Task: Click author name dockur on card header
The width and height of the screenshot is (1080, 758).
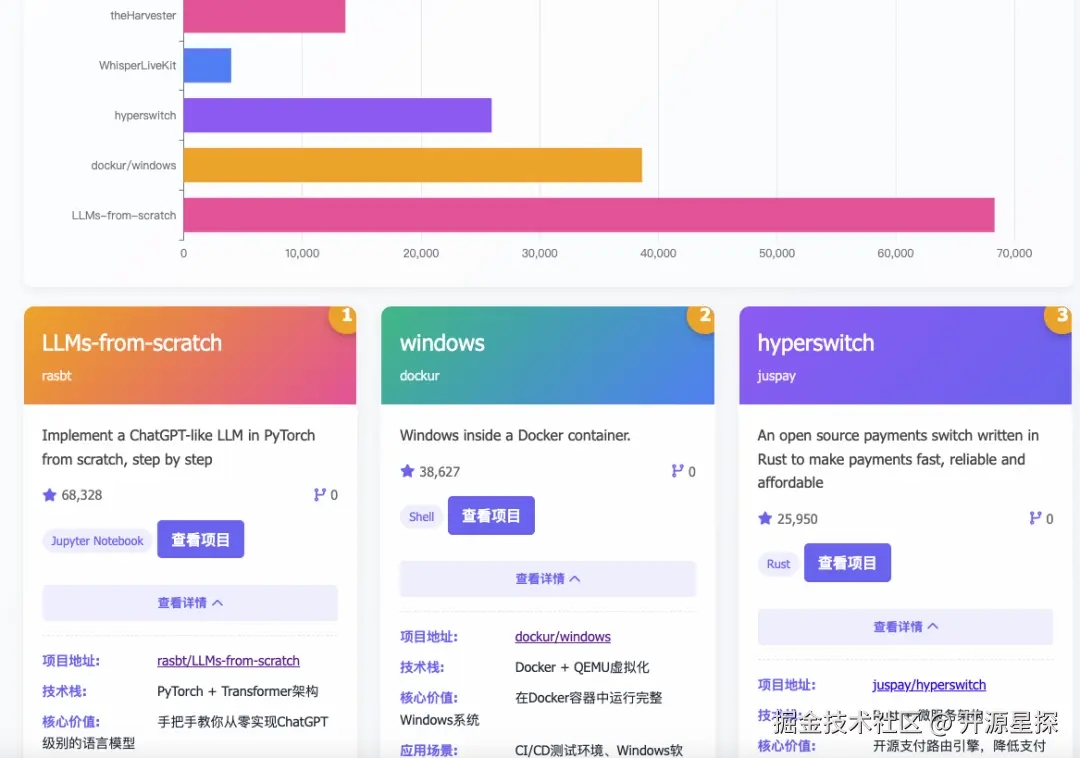Action: [419, 376]
